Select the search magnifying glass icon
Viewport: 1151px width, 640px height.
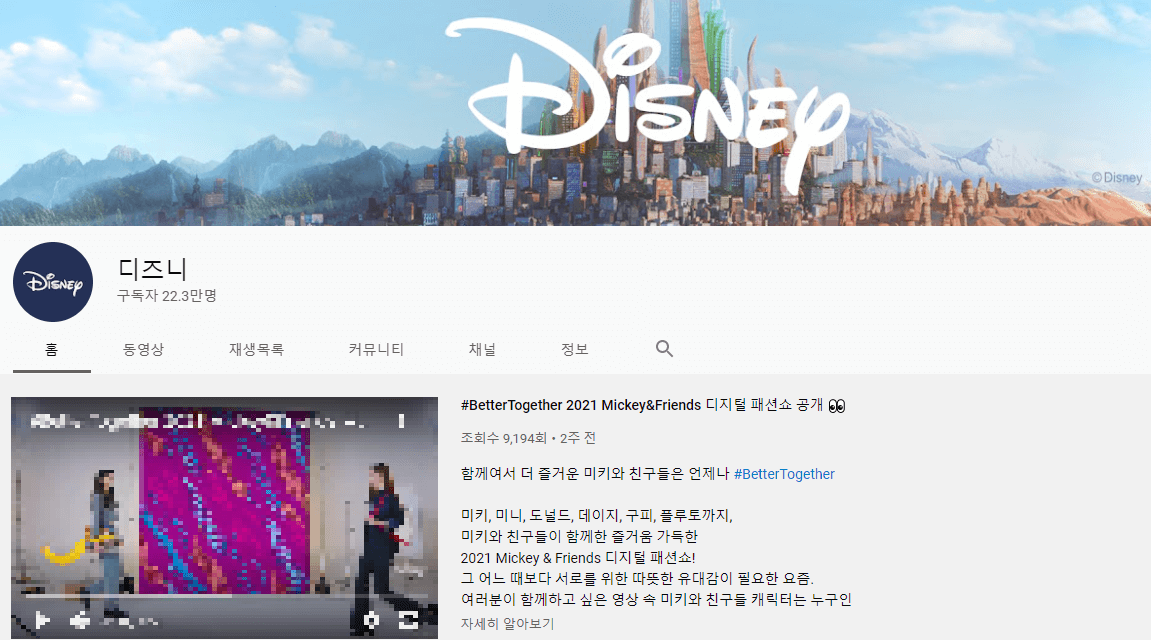[664, 348]
